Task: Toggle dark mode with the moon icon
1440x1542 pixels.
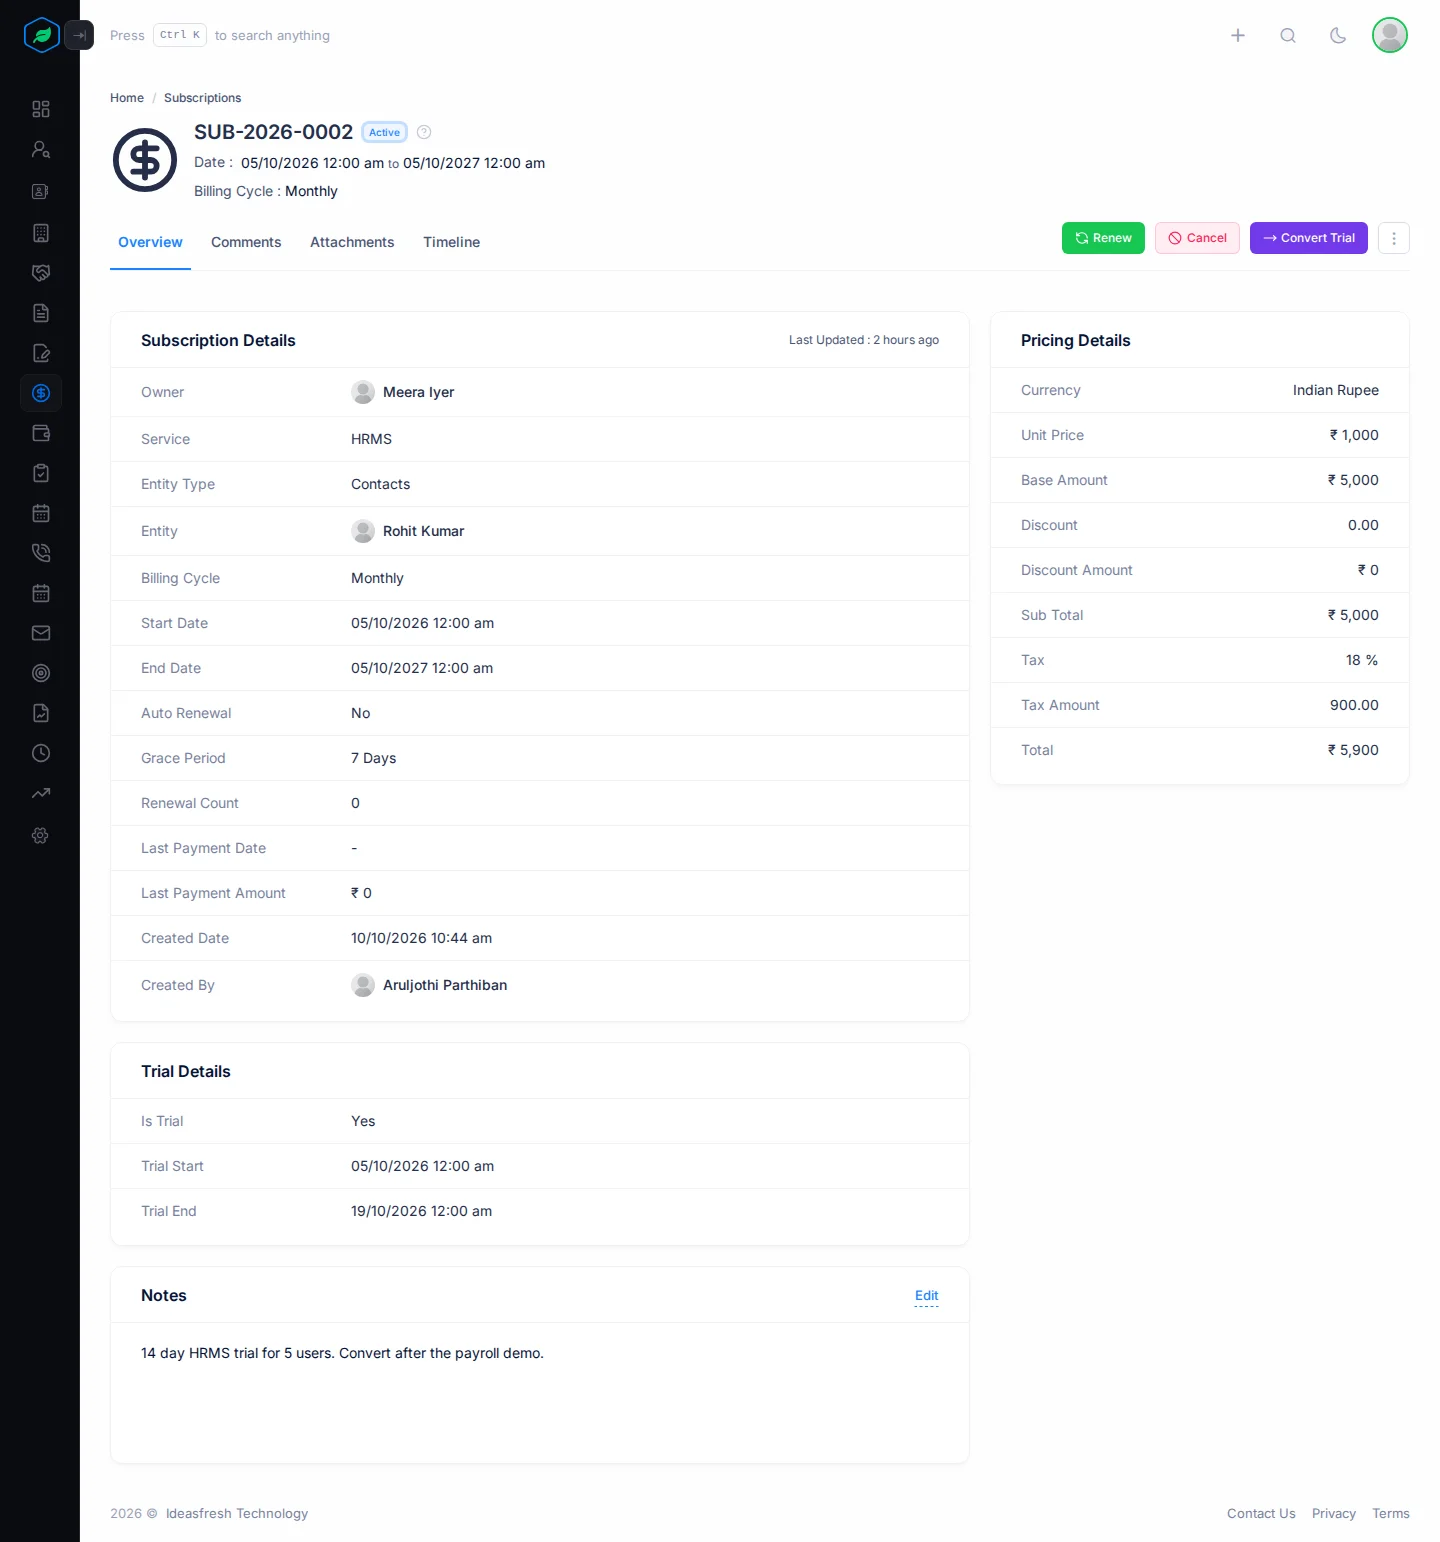Action: coord(1338,35)
